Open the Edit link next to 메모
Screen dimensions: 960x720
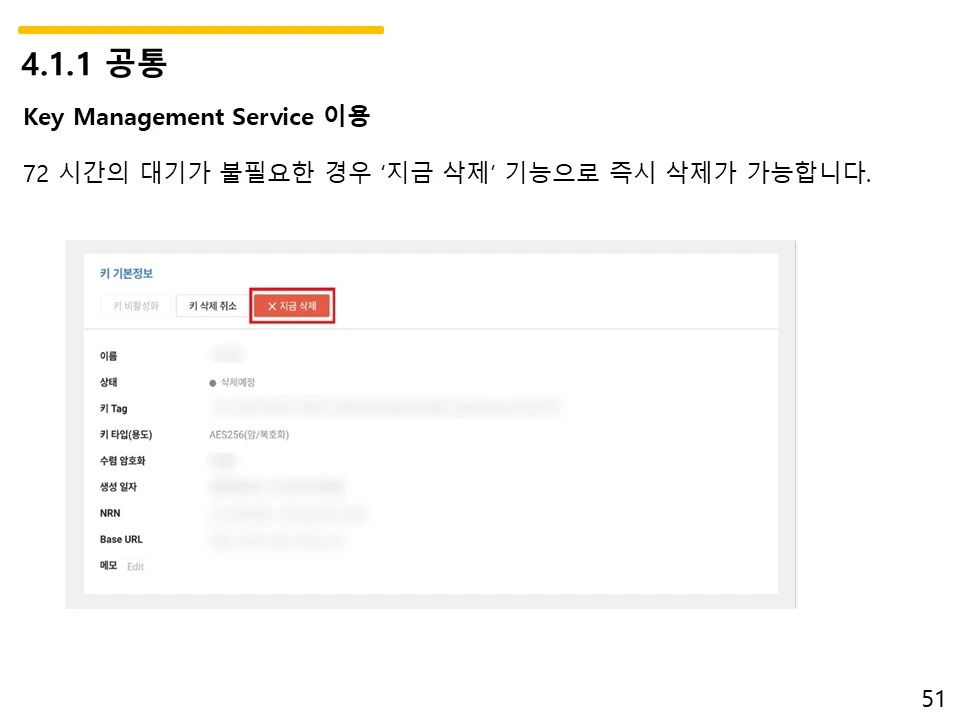(x=136, y=566)
